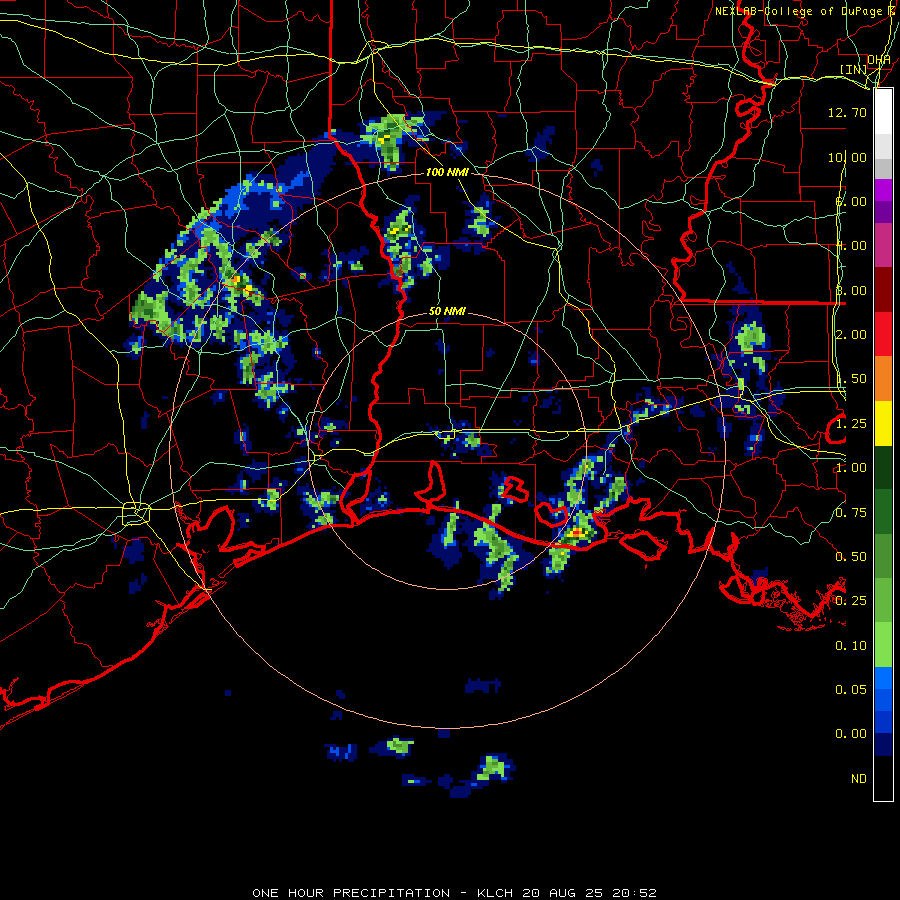The image size is (900, 900).
Task: Click the '12.70' legend value
Action: coord(847,112)
